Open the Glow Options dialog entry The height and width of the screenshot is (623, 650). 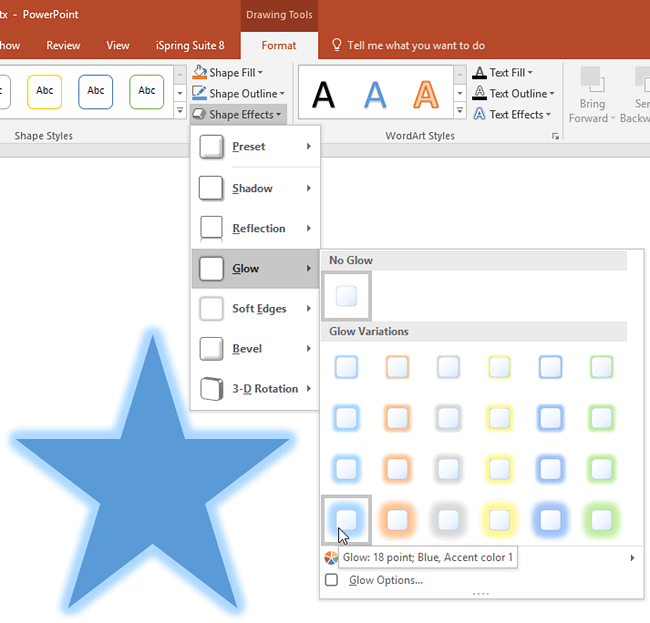pyautogui.click(x=385, y=580)
